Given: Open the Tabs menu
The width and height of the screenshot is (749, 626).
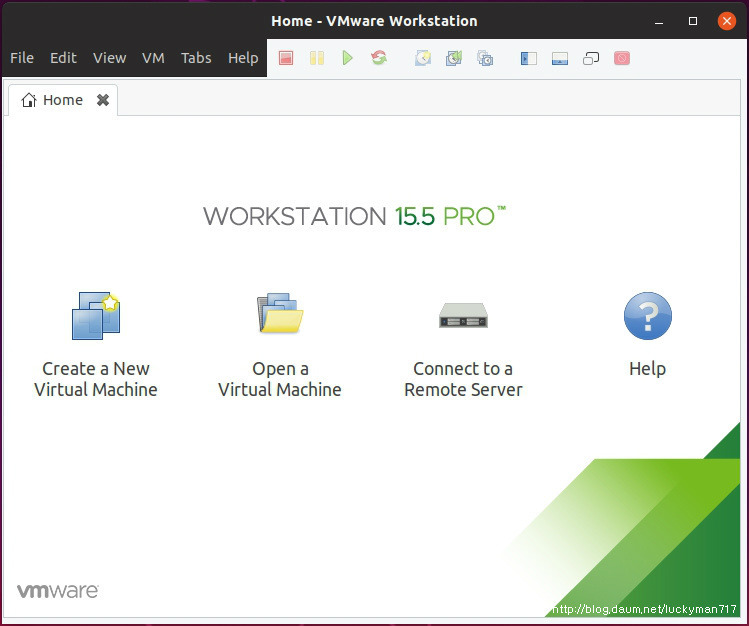Looking at the screenshot, I should tap(196, 58).
